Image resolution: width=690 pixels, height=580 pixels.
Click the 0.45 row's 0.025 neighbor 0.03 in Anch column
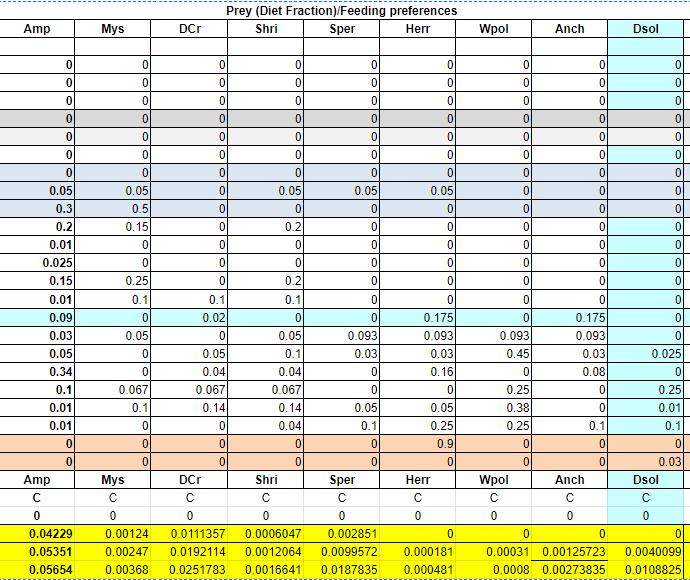[569, 353]
